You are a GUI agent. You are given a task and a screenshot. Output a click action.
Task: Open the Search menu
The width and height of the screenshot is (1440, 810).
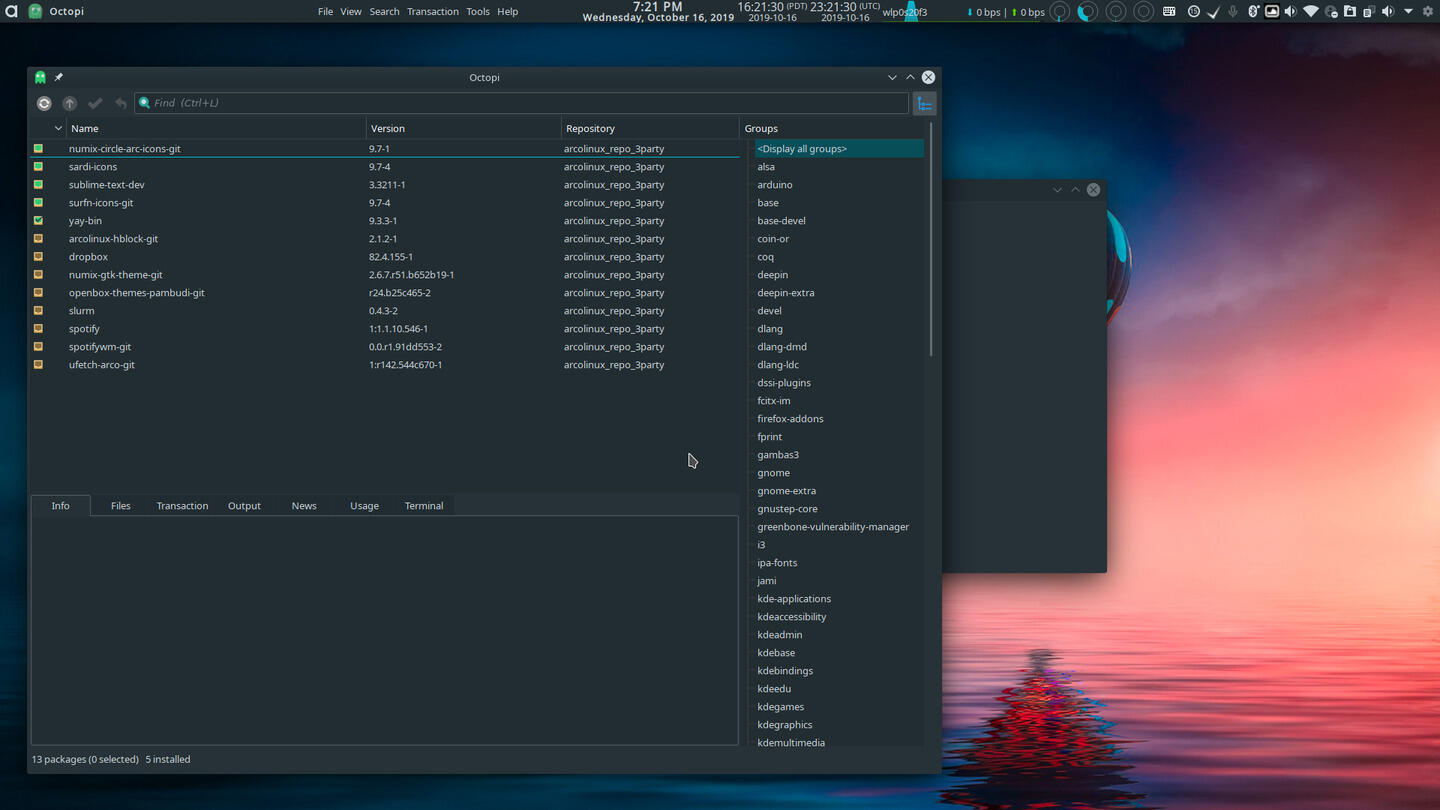pos(384,11)
